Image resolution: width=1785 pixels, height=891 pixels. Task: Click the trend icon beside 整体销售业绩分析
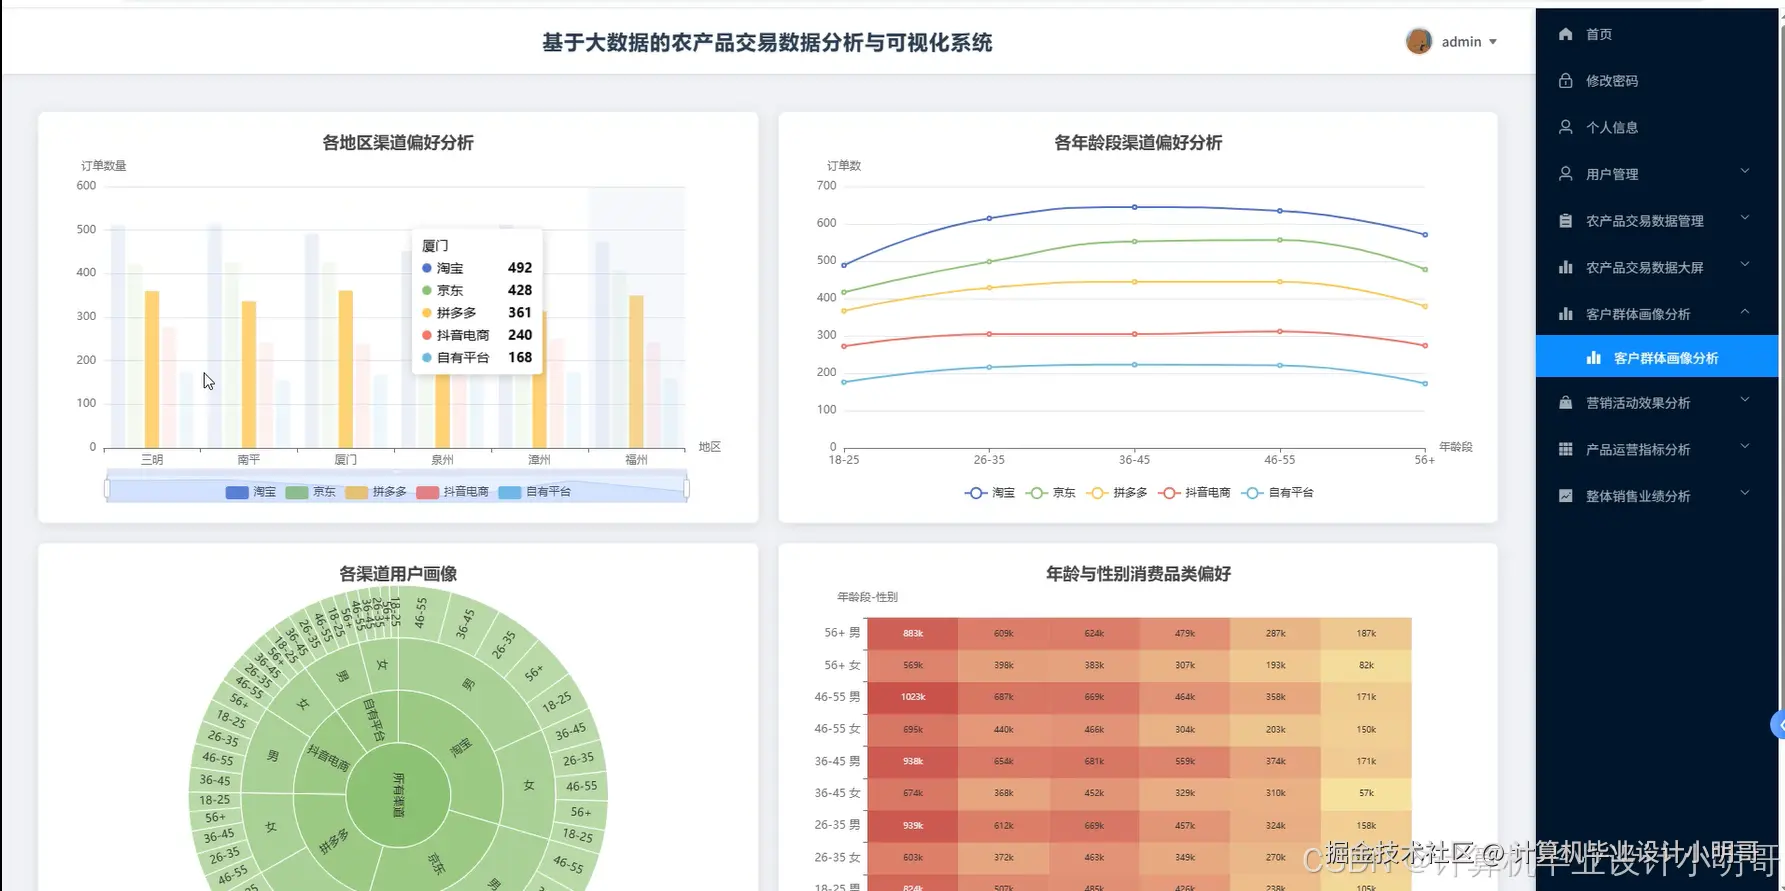(1565, 496)
